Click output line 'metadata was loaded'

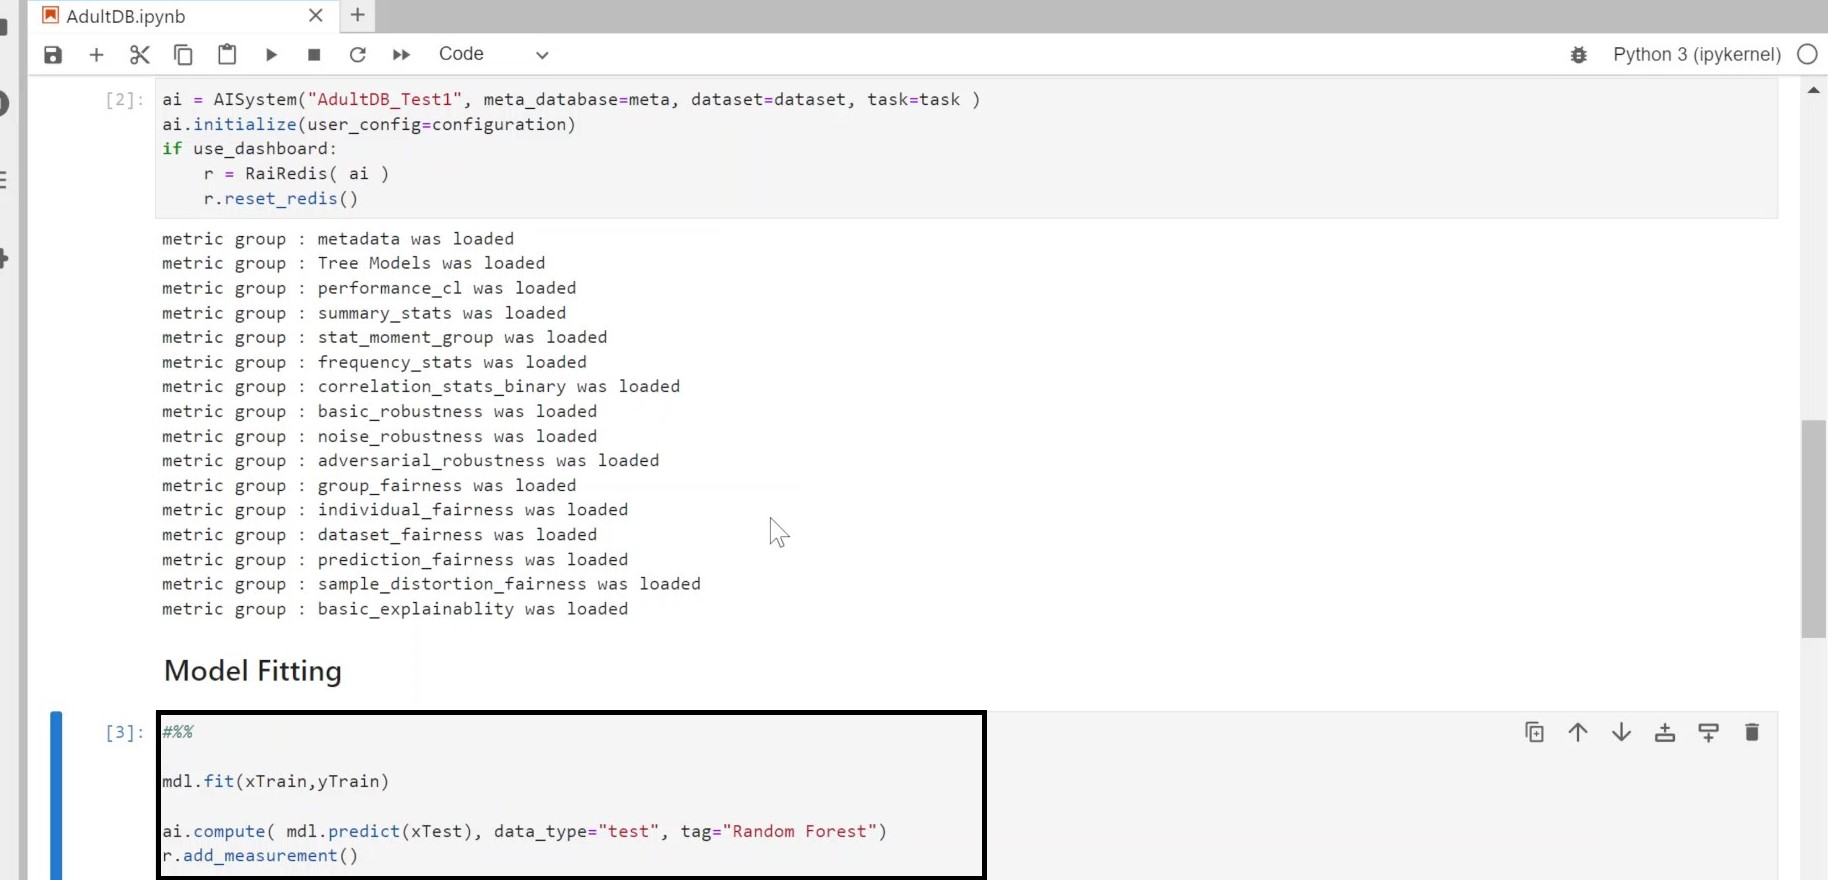(338, 238)
